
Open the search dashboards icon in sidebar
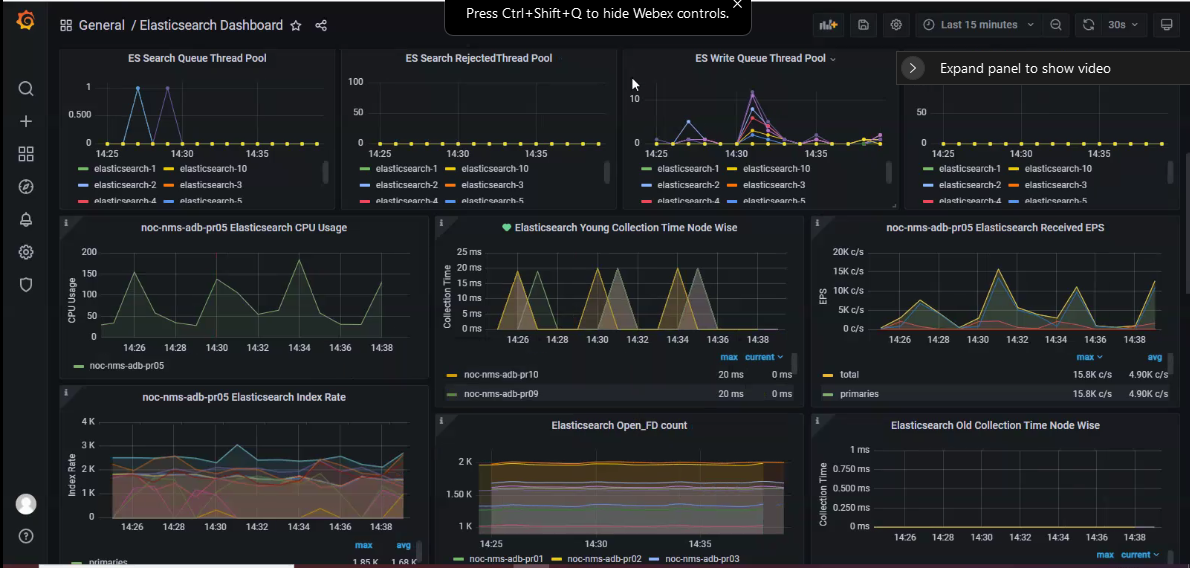pos(26,89)
